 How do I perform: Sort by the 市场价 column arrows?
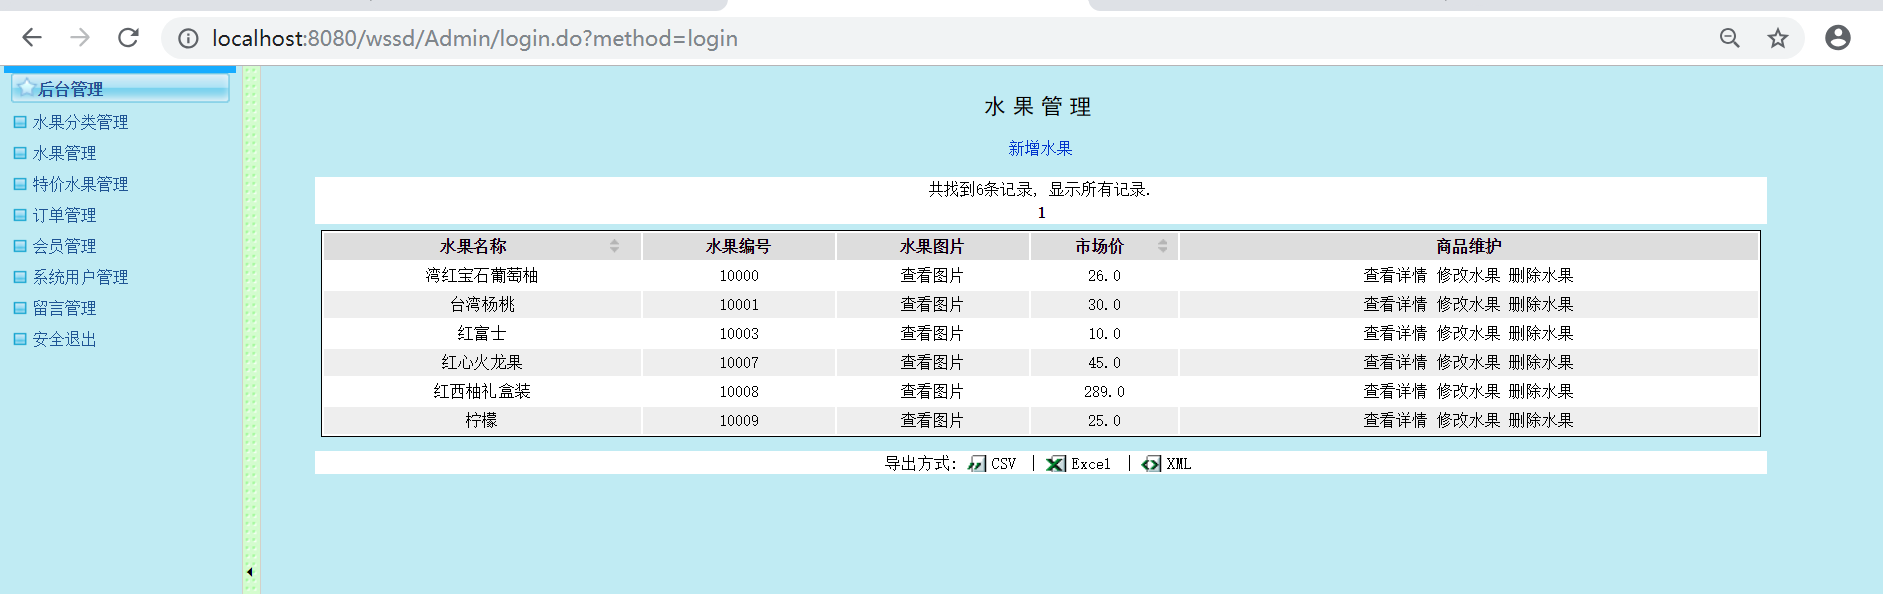coord(1162,246)
